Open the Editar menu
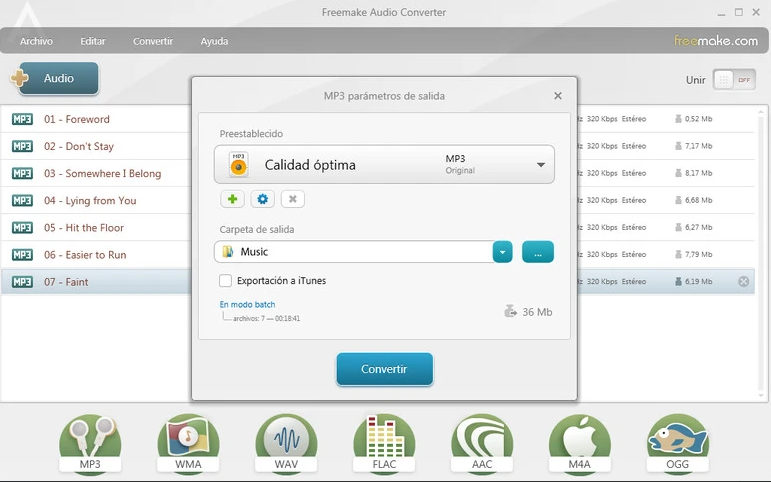 tap(92, 41)
